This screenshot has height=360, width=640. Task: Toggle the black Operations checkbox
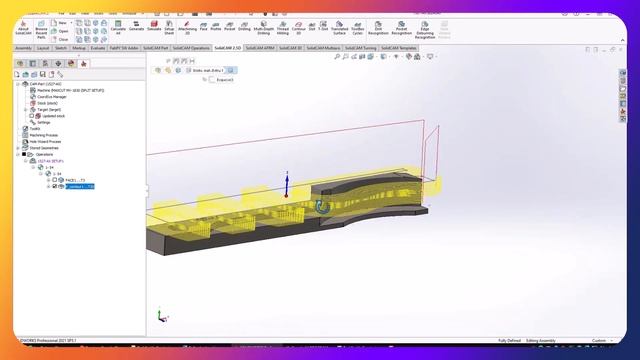(x=24, y=154)
